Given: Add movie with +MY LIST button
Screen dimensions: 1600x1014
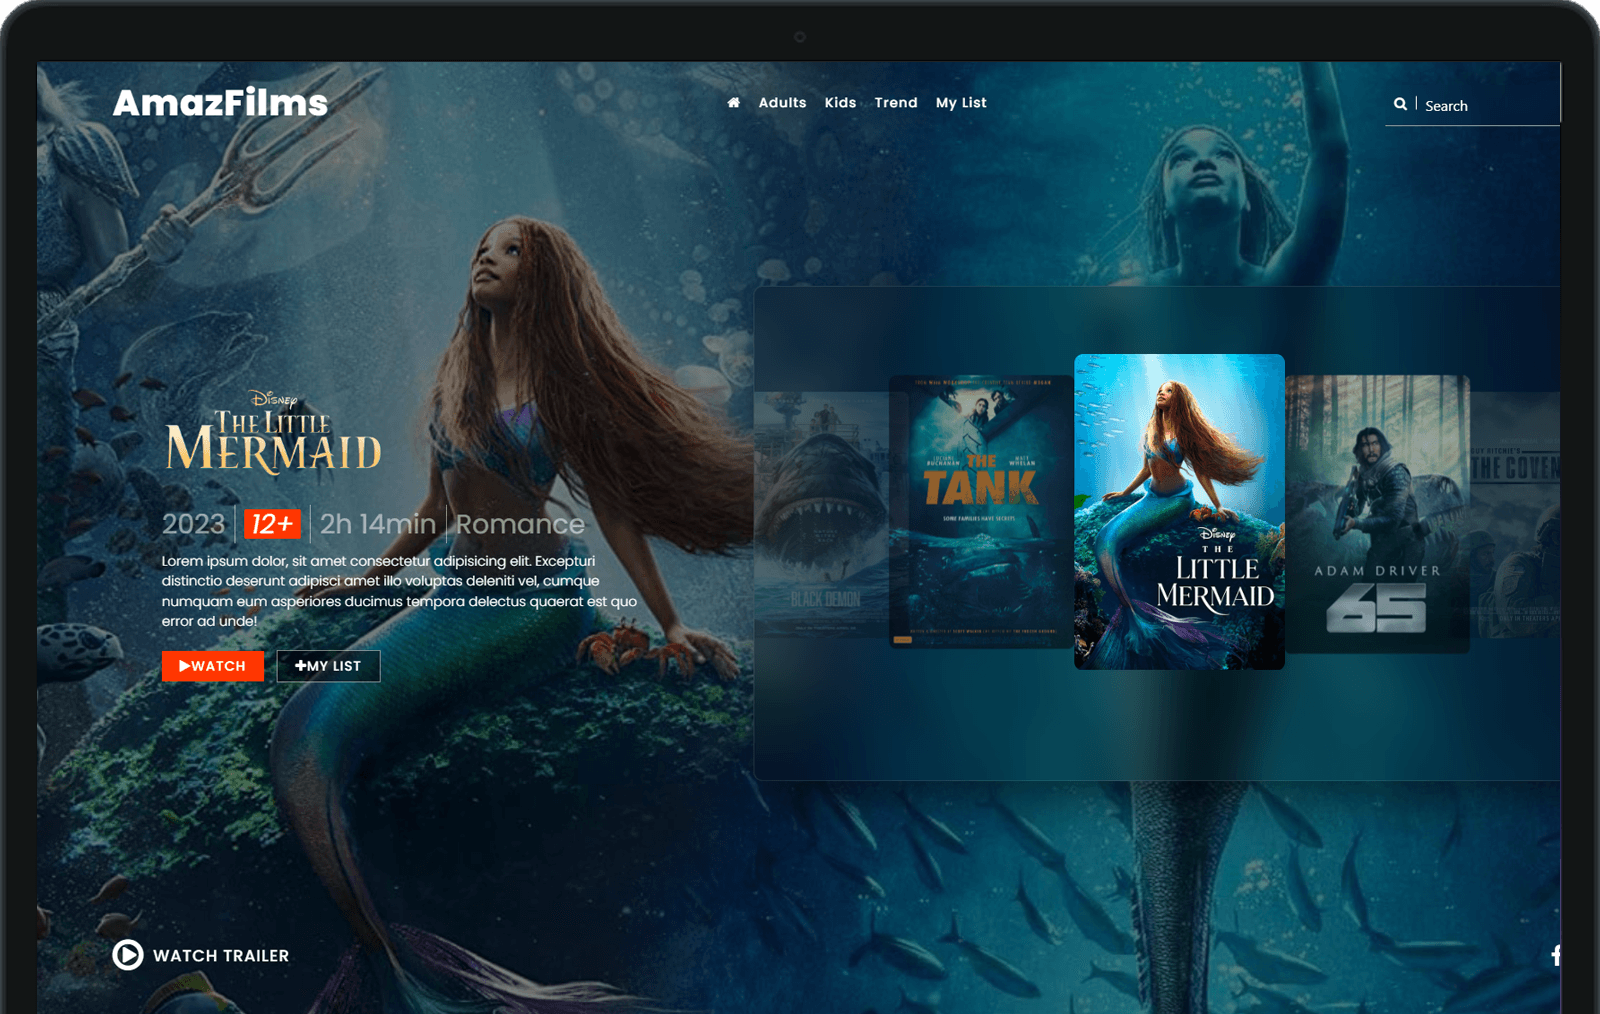Looking at the screenshot, I should click(328, 666).
